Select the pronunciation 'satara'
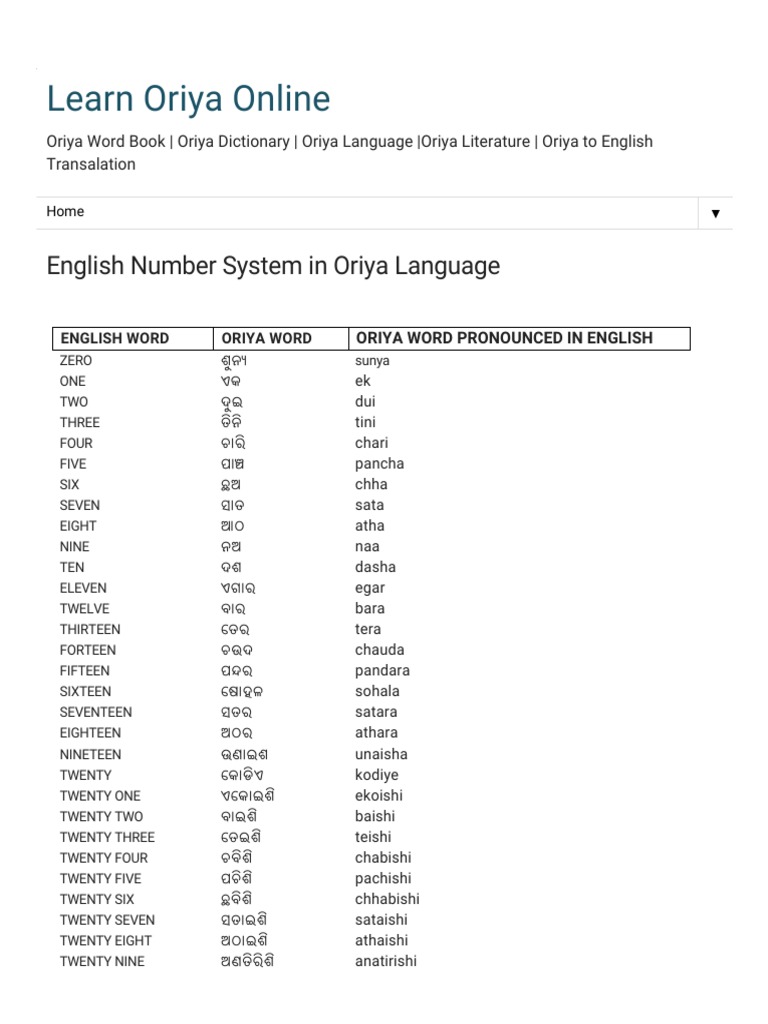The image size is (768, 1024). tap(376, 712)
